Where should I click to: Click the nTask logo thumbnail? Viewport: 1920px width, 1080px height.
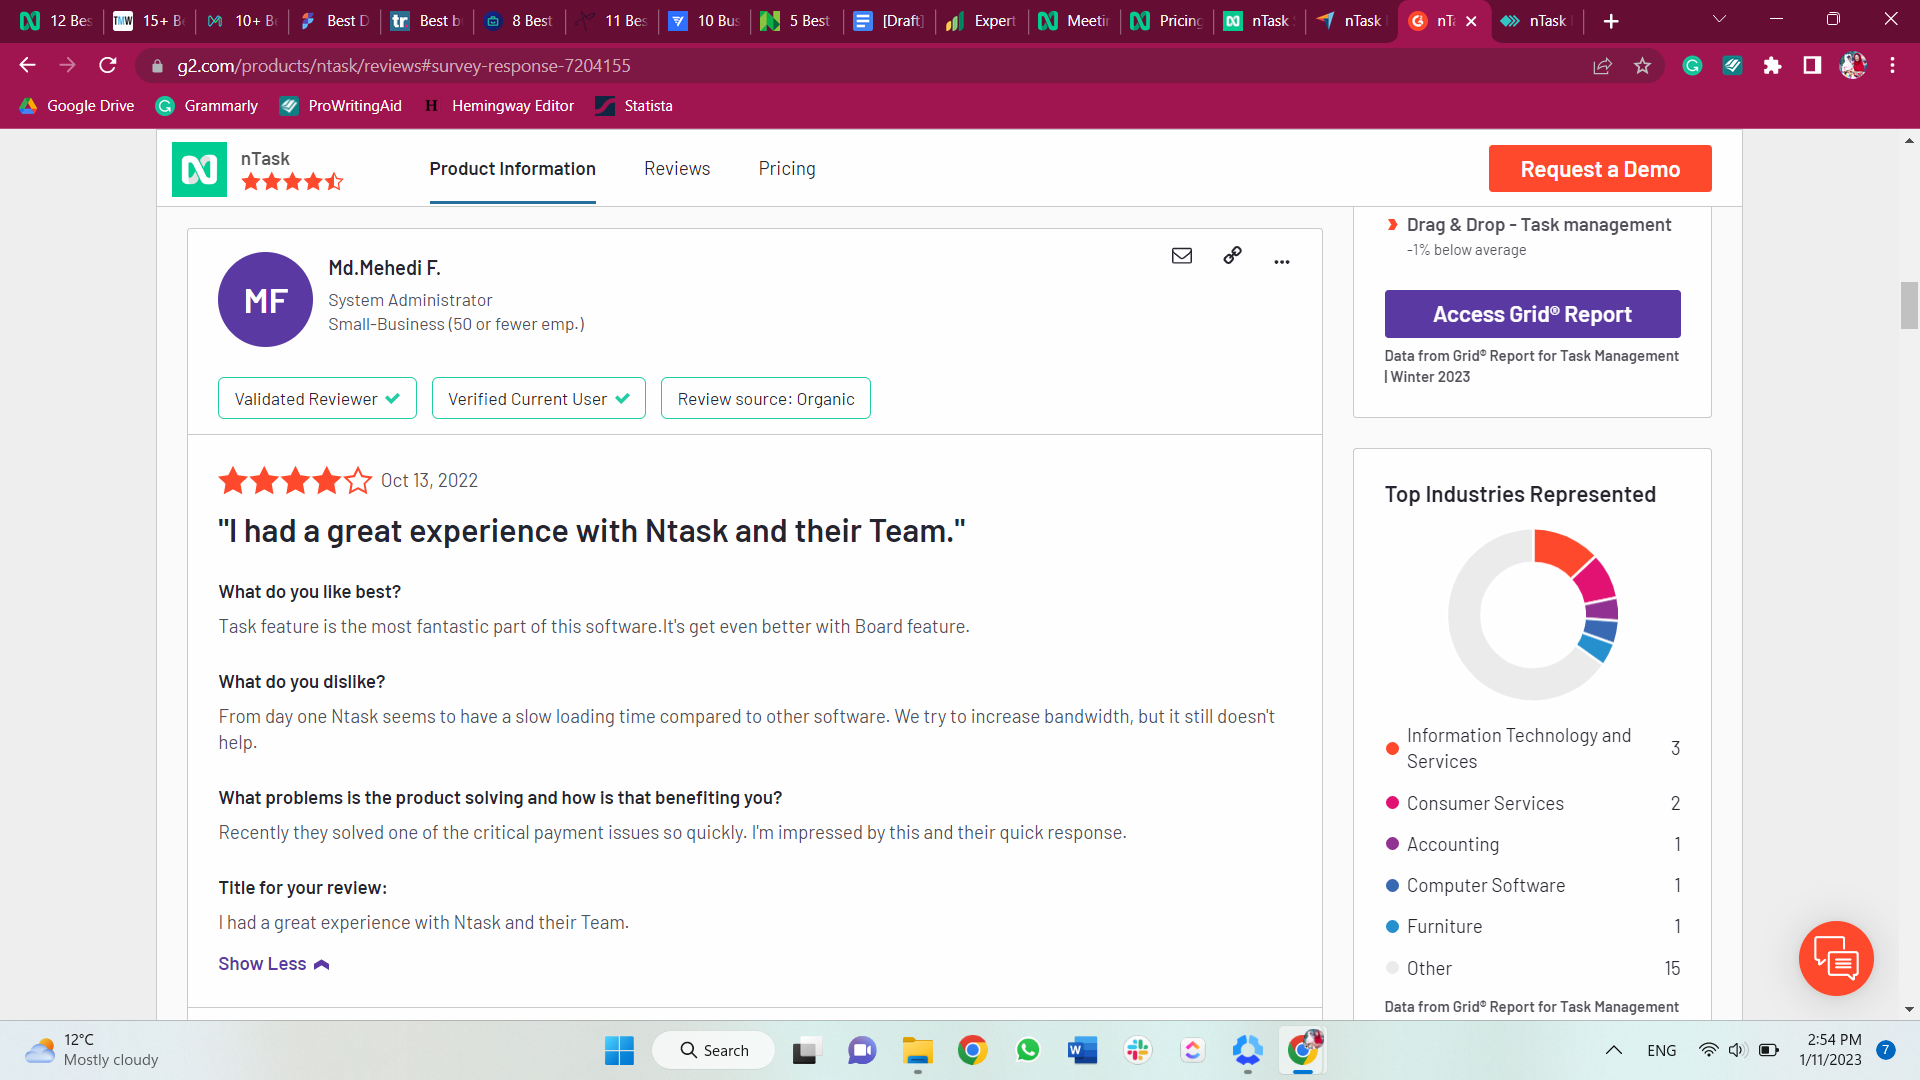(199, 169)
